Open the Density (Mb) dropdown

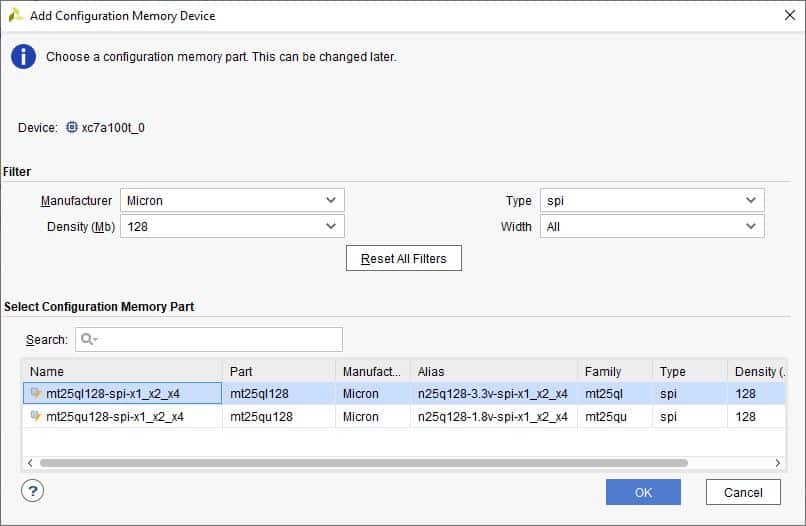232,227
